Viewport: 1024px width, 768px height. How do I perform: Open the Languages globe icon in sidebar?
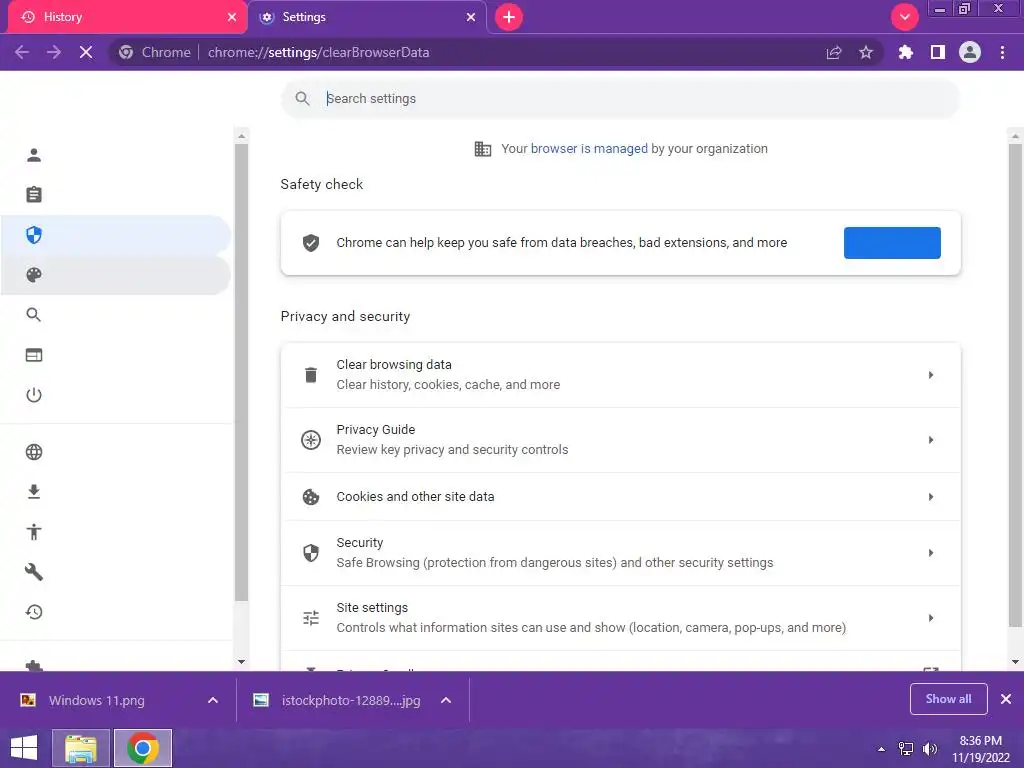click(x=34, y=452)
